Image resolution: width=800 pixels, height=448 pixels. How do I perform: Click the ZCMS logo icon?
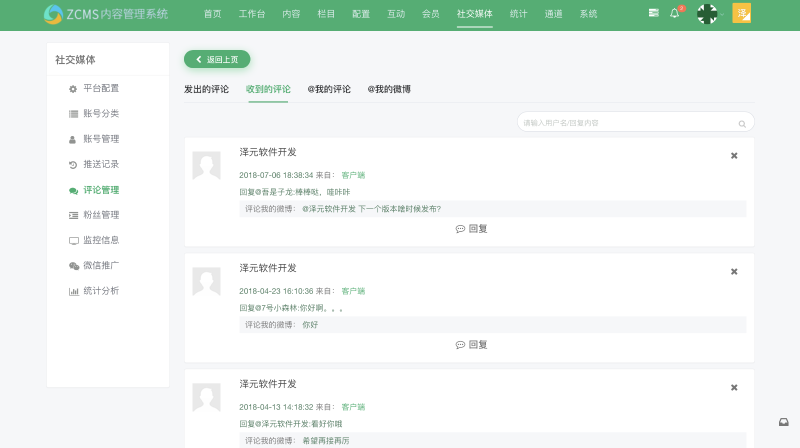[x=53, y=14]
